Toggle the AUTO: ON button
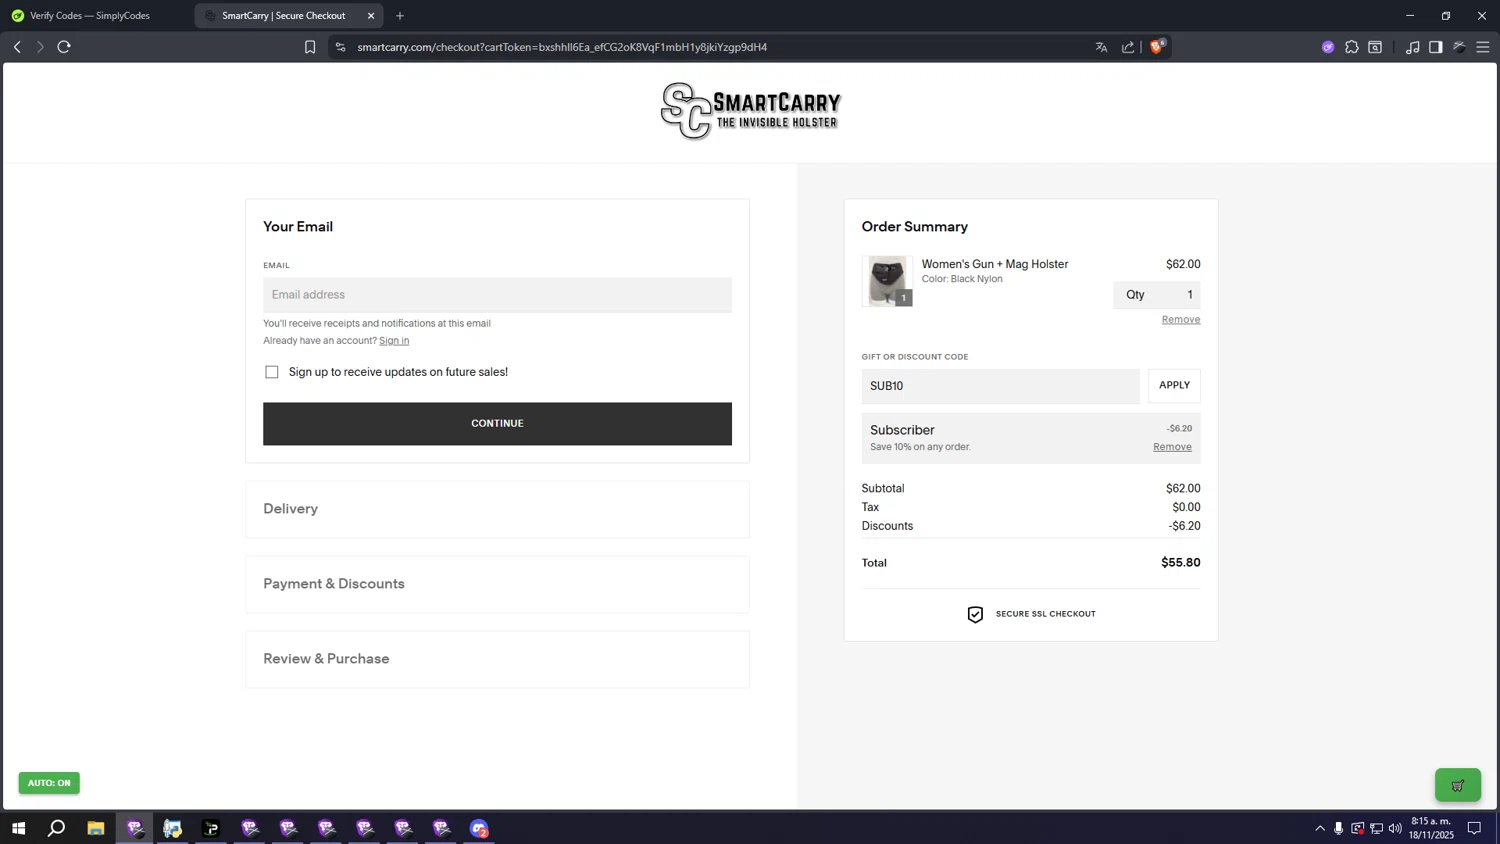Viewport: 1500px width, 844px height. pyautogui.click(x=49, y=783)
